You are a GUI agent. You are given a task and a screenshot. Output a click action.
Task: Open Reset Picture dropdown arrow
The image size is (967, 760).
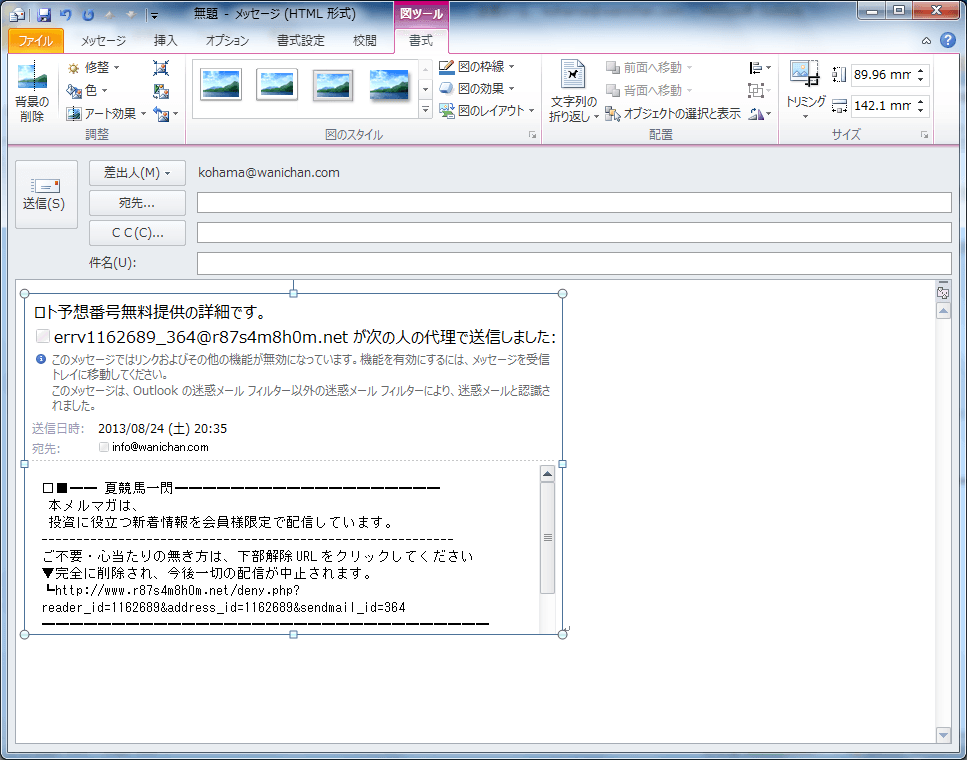[x=176, y=114]
